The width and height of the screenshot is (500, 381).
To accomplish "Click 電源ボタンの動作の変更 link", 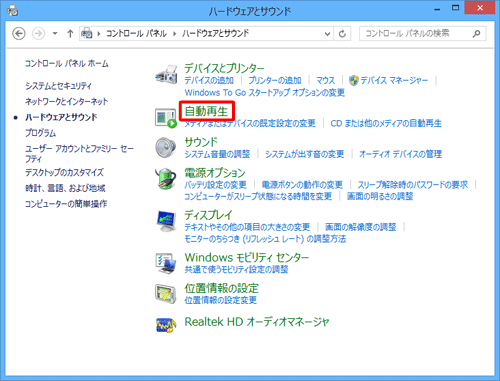I will (x=302, y=185).
